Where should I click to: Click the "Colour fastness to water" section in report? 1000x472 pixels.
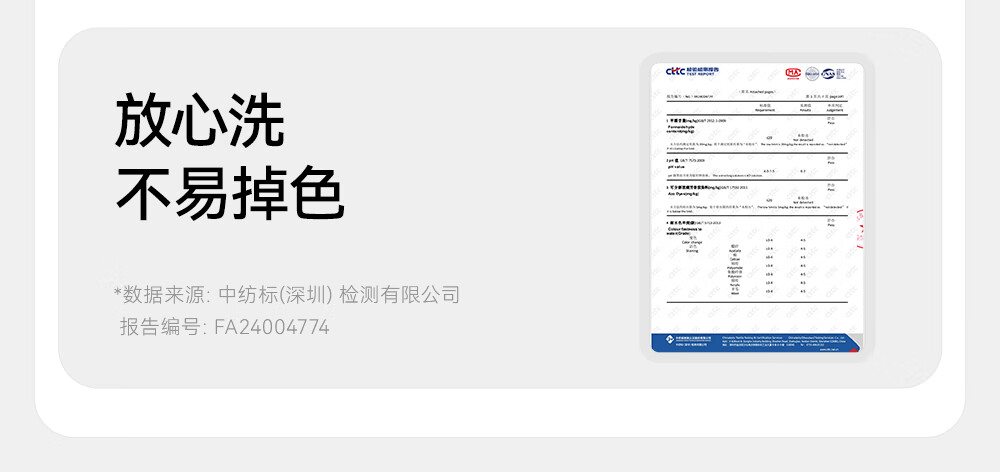point(756,258)
